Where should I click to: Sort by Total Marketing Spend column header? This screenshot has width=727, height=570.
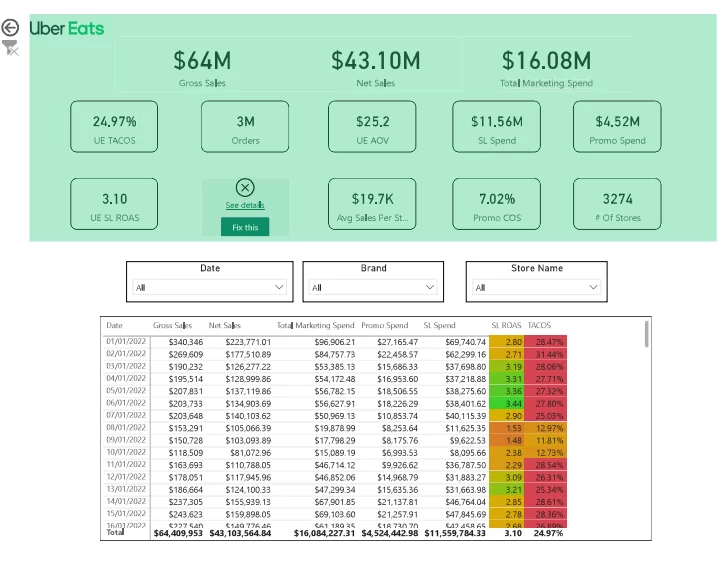coord(315,325)
